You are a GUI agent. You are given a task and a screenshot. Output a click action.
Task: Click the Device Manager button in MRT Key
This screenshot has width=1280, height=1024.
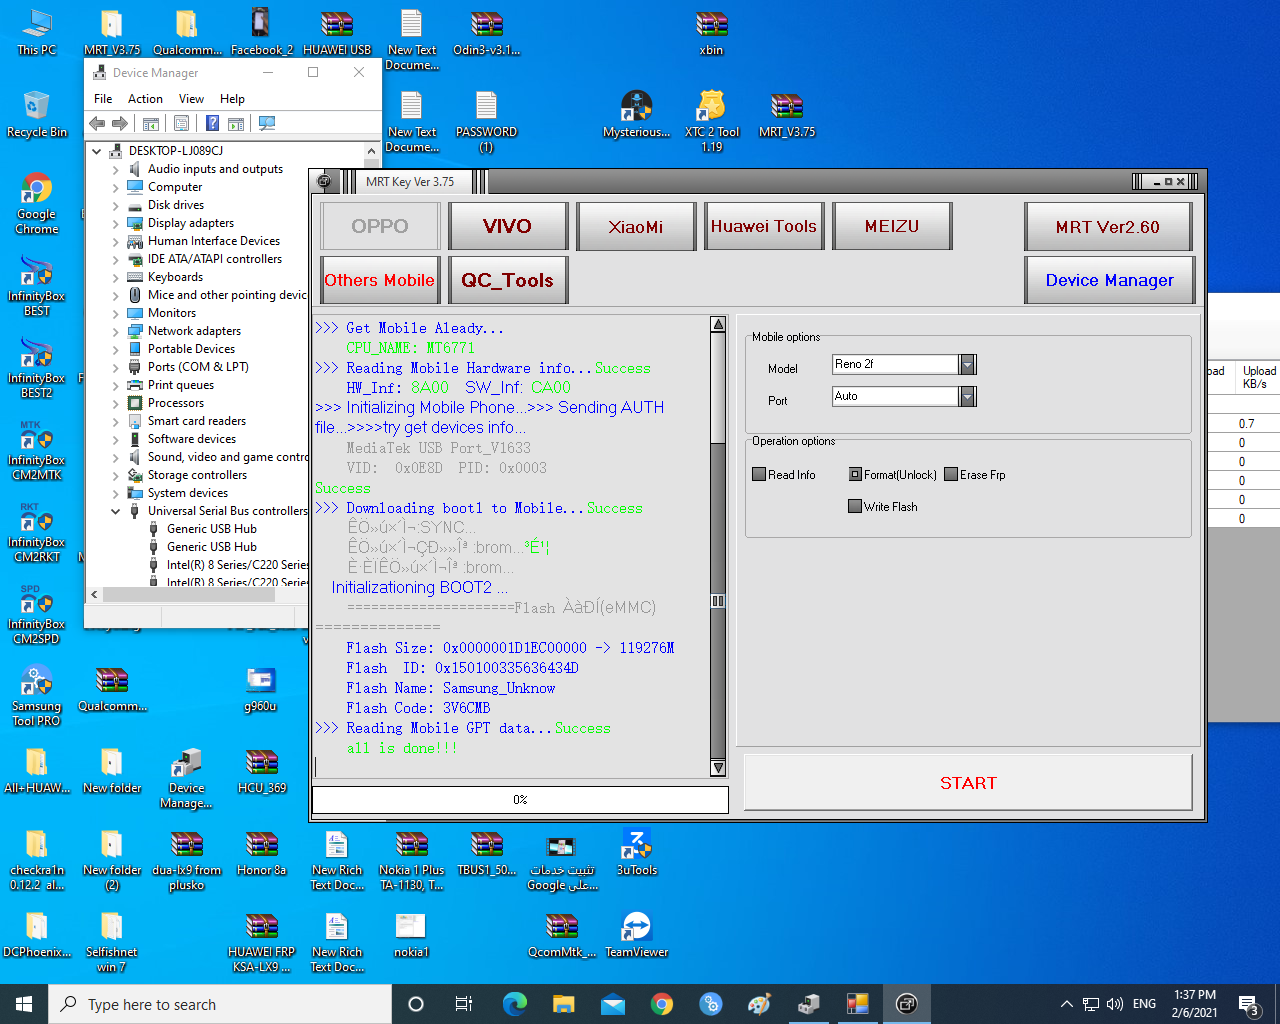pos(1109,280)
